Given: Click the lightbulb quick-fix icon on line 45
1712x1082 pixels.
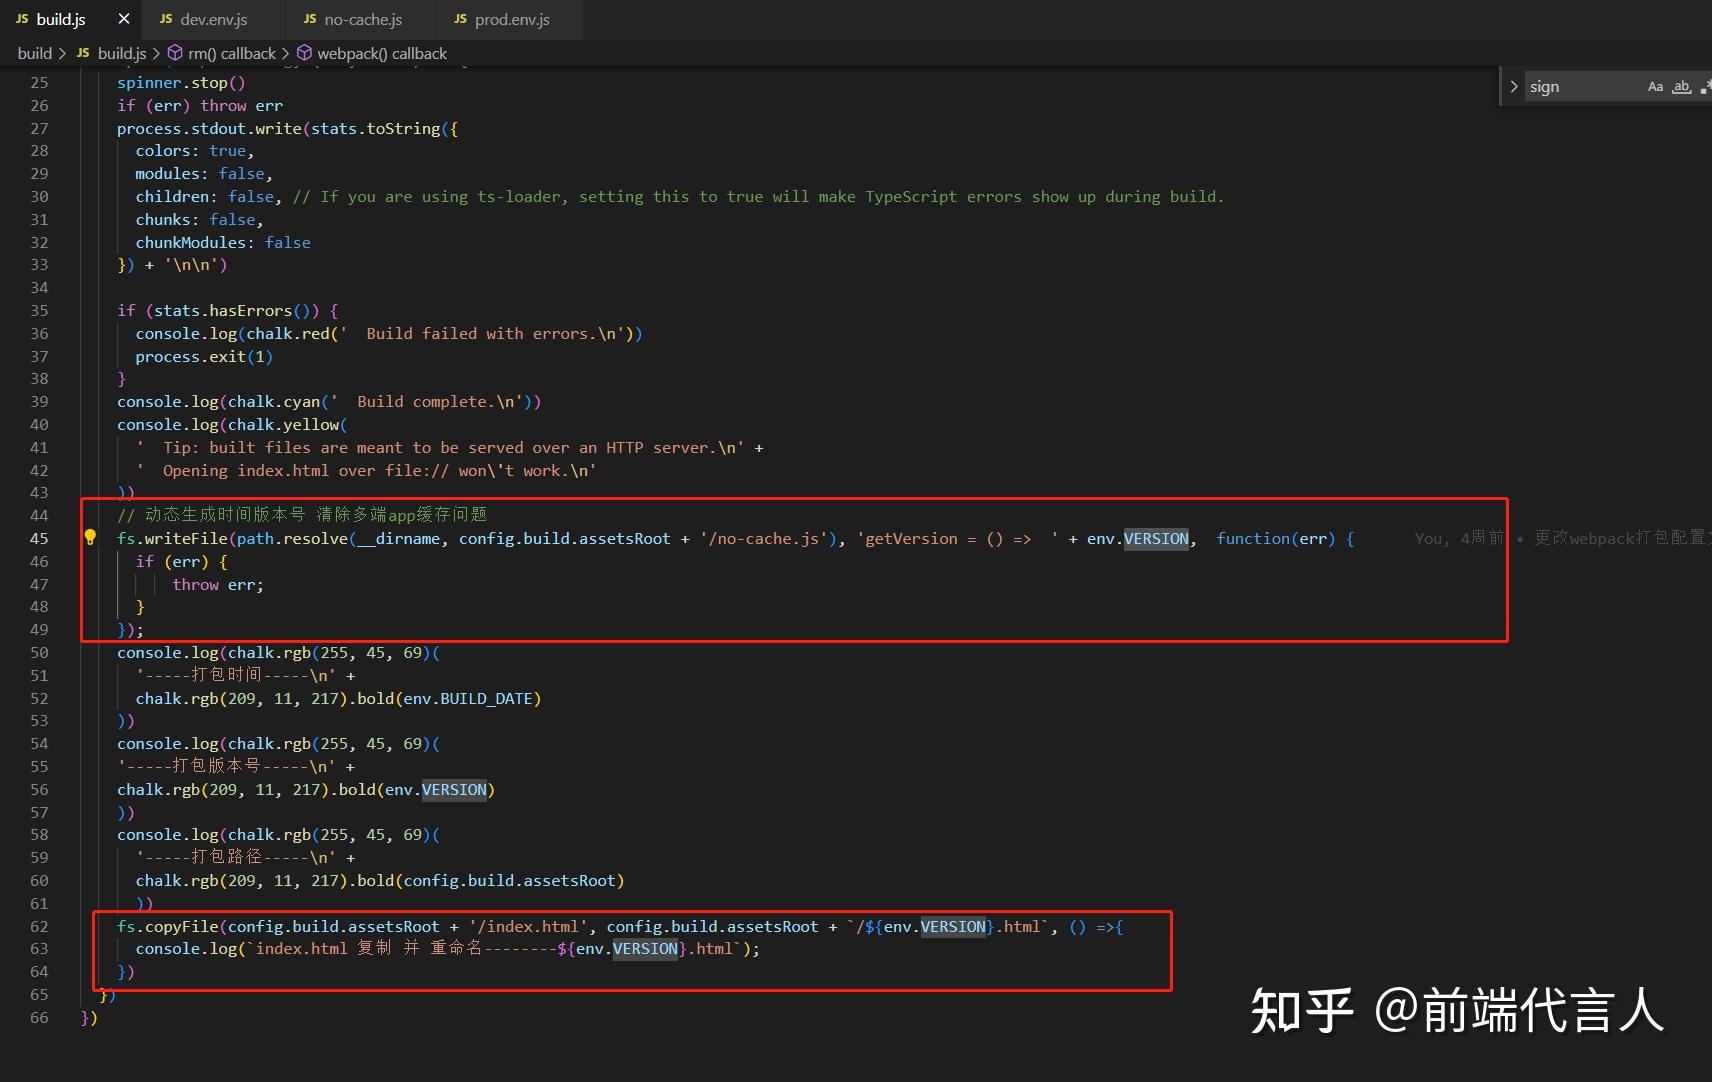Looking at the screenshot, I should tap(90, 538).
